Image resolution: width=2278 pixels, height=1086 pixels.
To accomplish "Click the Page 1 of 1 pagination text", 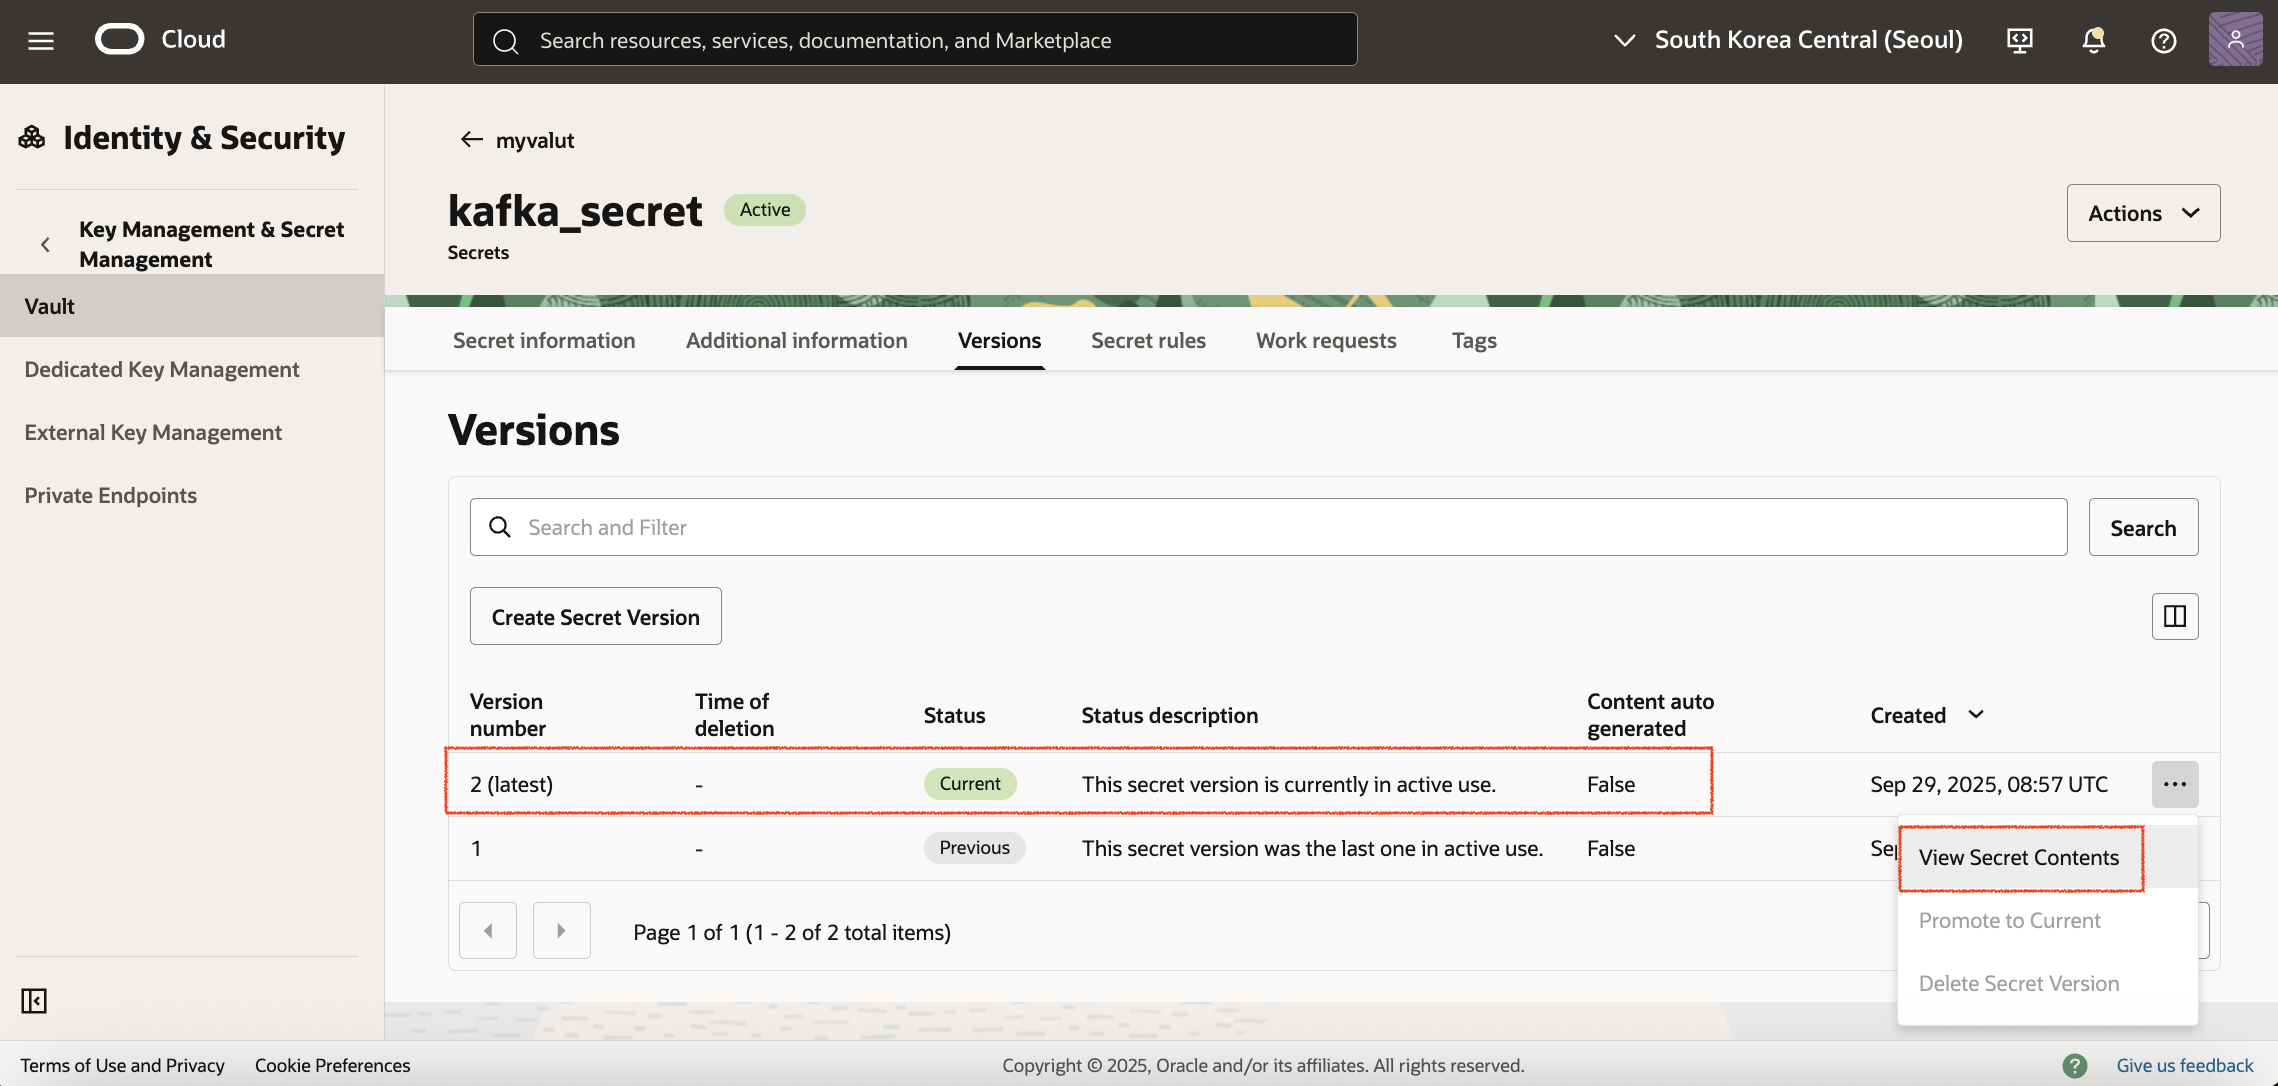I will click(x=791, y=932).
